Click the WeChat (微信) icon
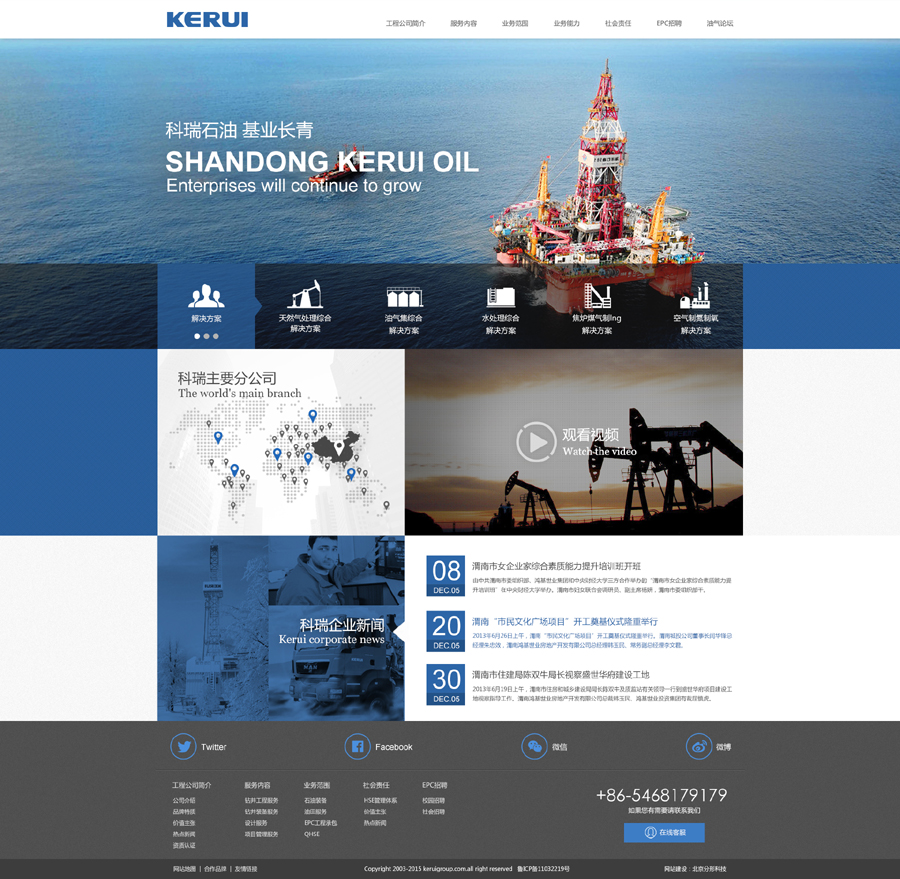This screenshot has width=900, height=879. pos(534,746)
